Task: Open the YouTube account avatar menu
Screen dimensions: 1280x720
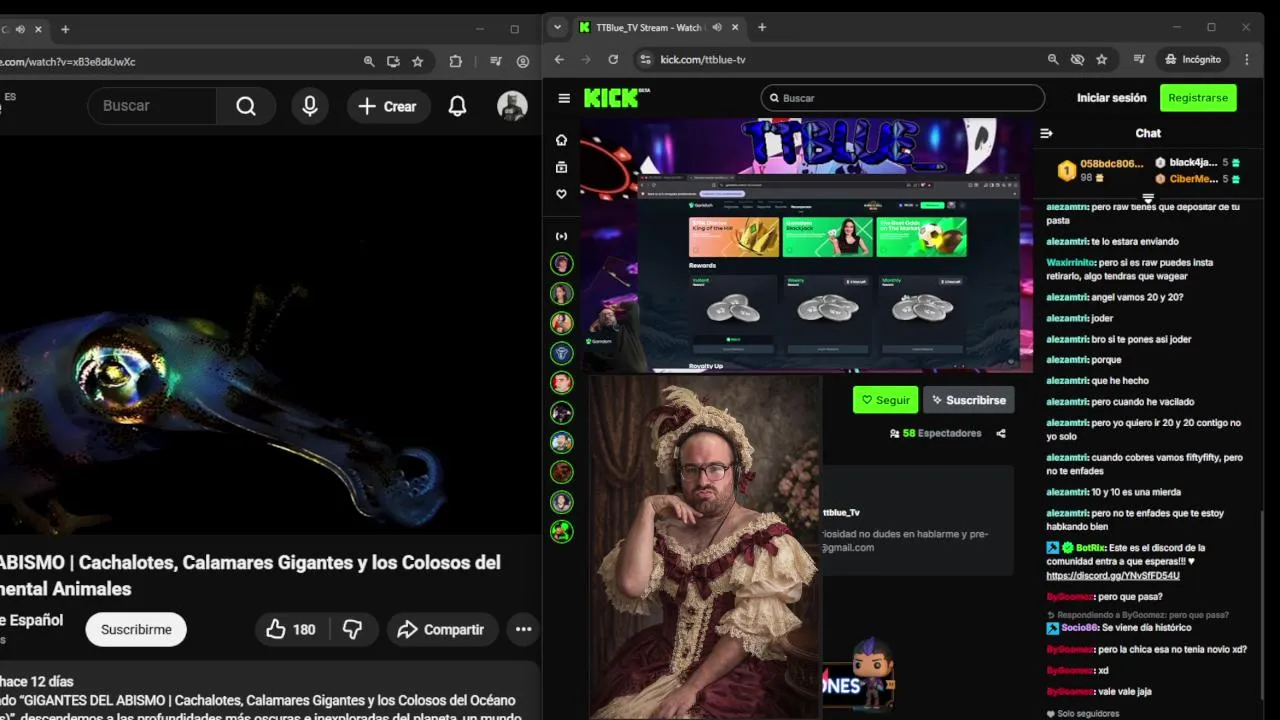Action: pos(512,106)
